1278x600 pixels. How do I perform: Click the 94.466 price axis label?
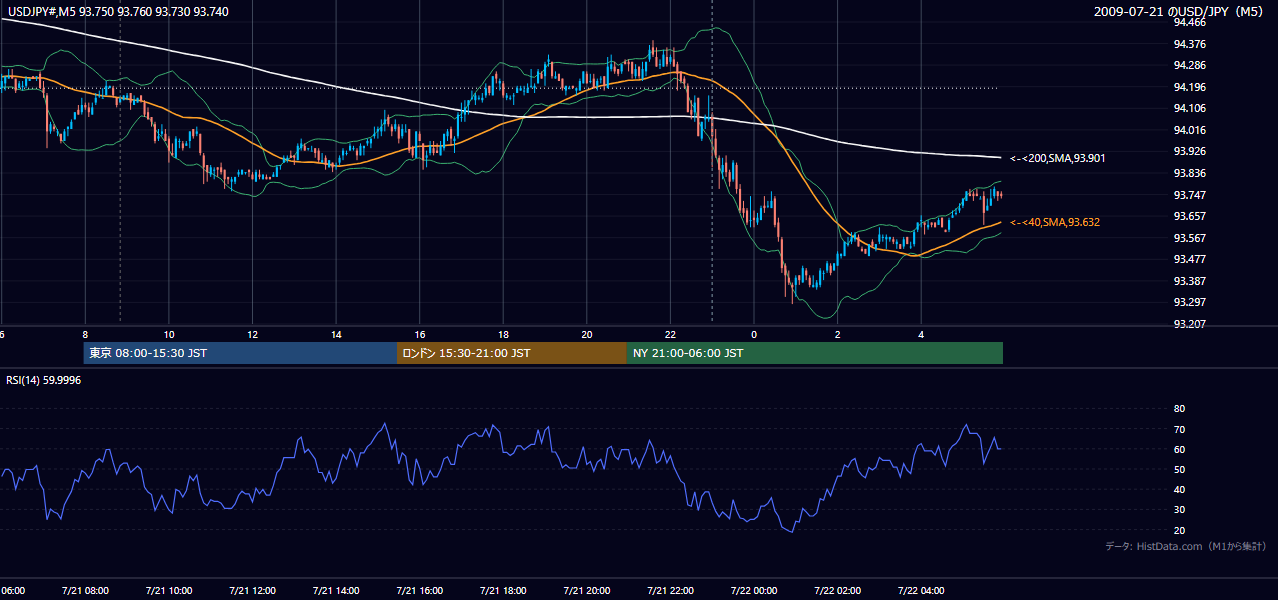coord(1189,22)
